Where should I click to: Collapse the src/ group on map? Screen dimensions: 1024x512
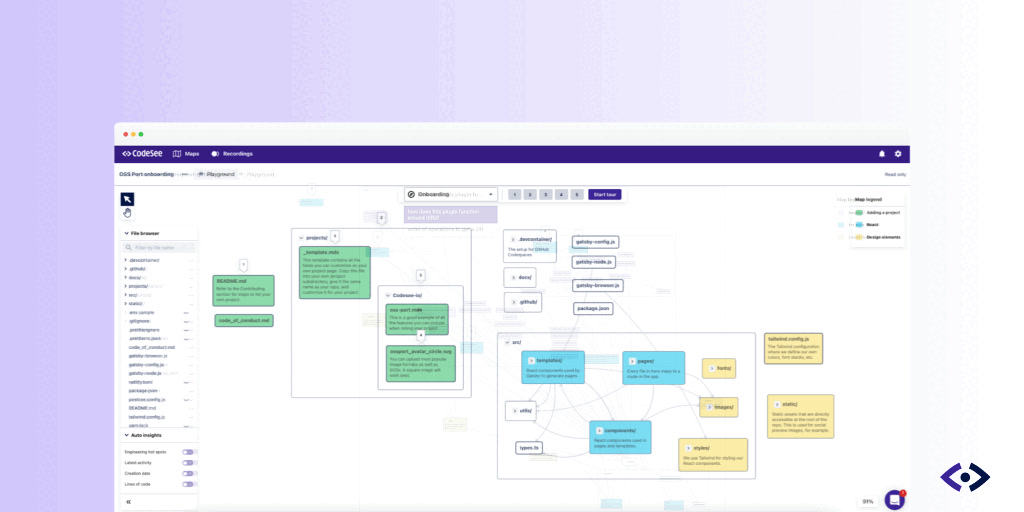click(x=507, y=342)
